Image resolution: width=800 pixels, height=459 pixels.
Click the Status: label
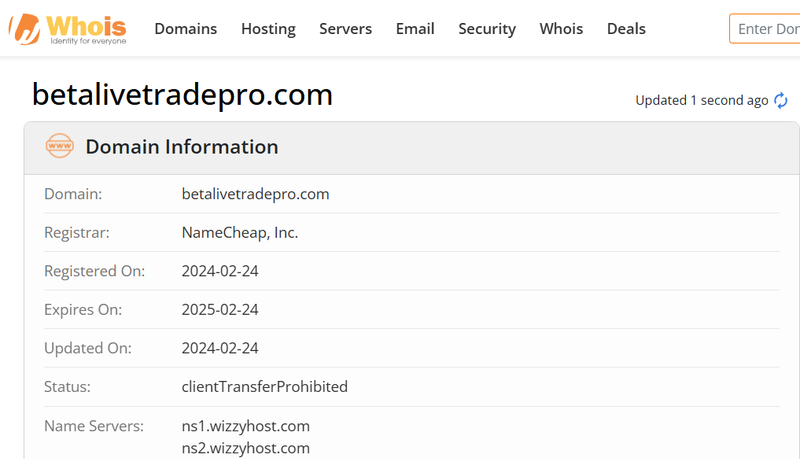[x=67, y=387]
